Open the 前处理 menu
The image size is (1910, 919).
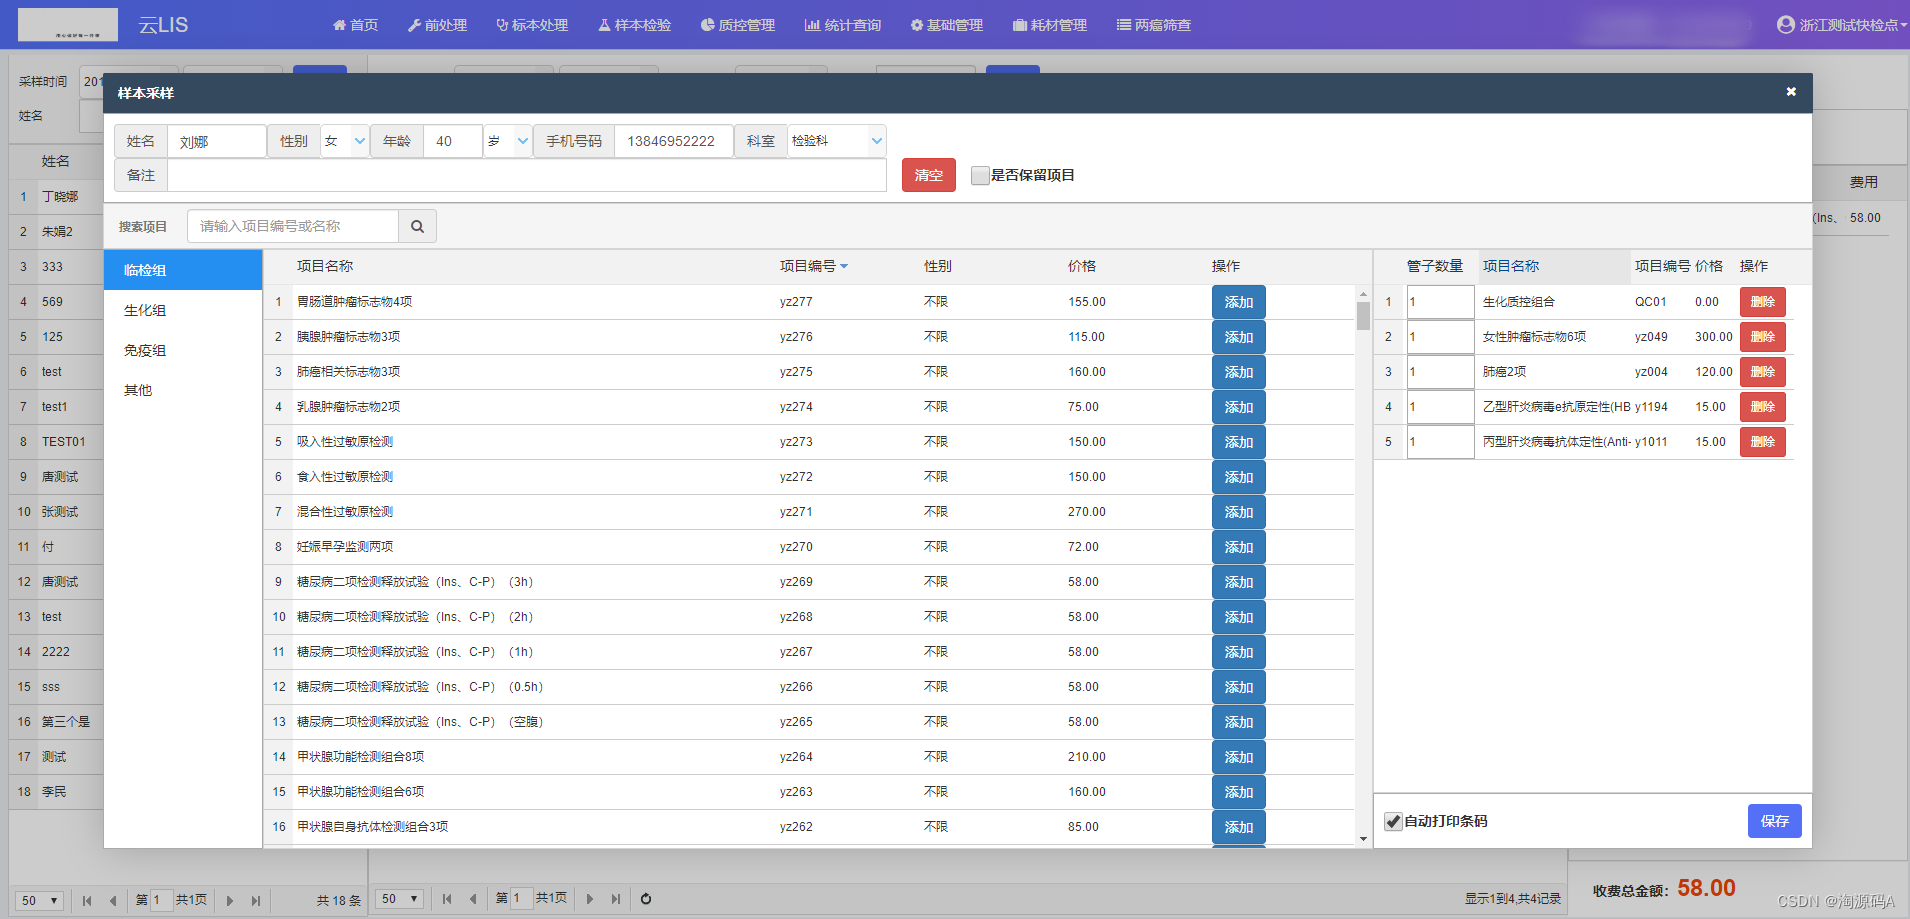click(x=437, y=25)
